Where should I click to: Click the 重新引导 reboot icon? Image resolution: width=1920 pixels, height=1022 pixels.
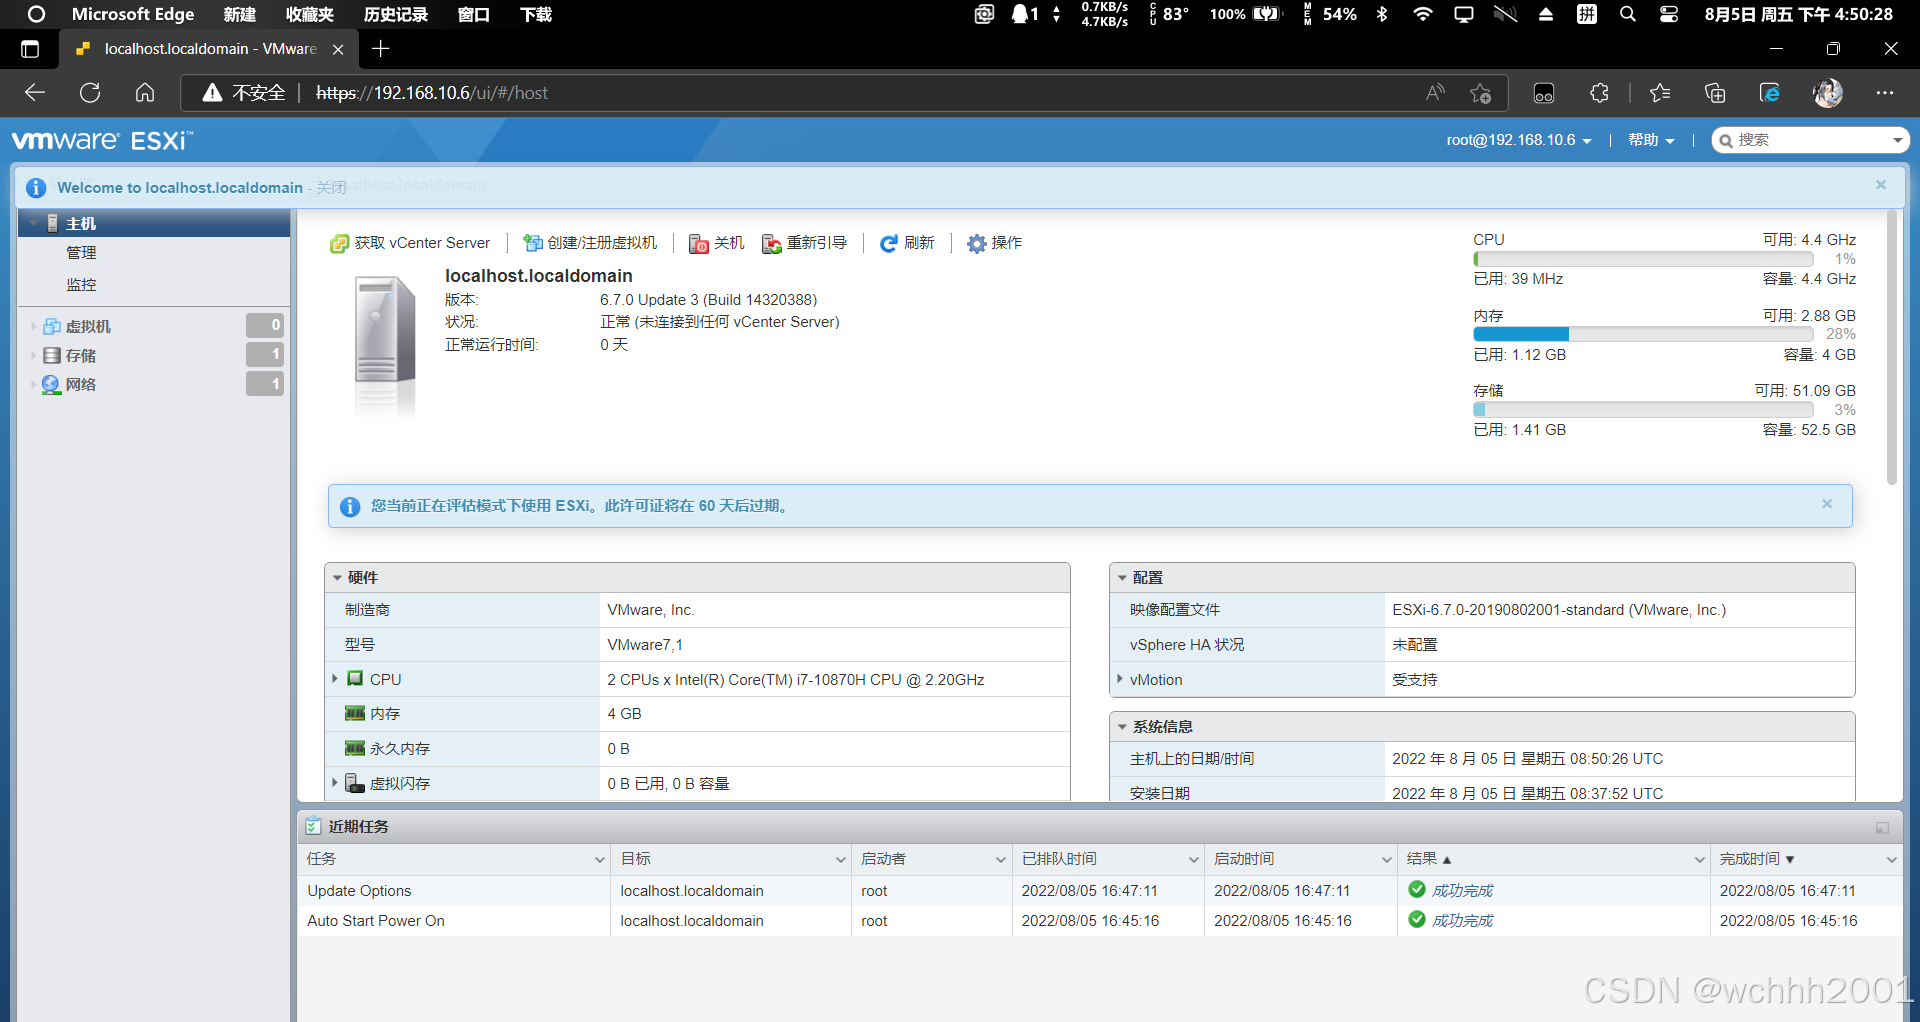pos(770,244)
